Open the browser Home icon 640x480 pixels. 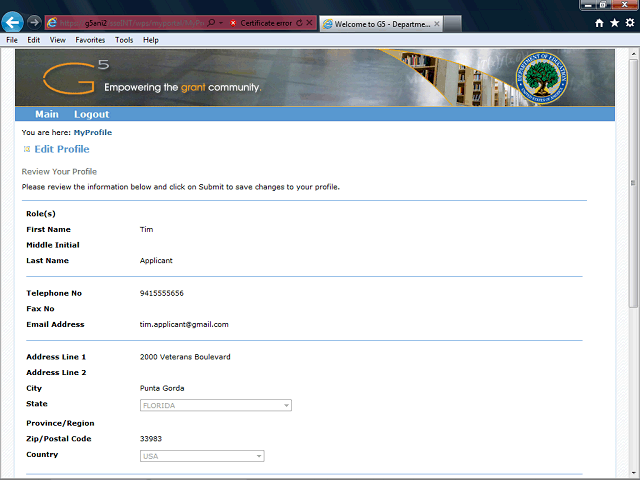(x=599, y=23)
